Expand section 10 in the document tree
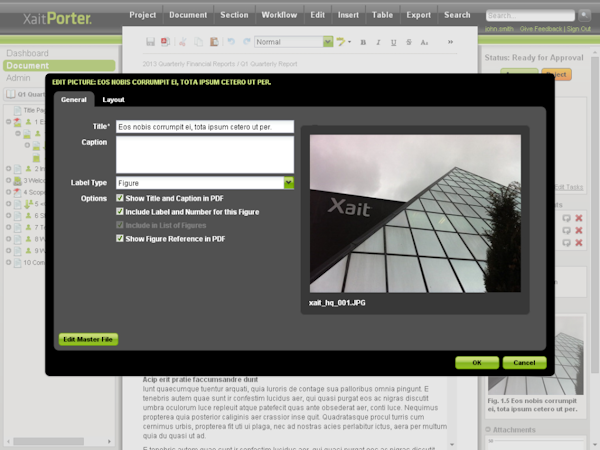Screen dimensions: 600x450 click(x=8, y=262)
